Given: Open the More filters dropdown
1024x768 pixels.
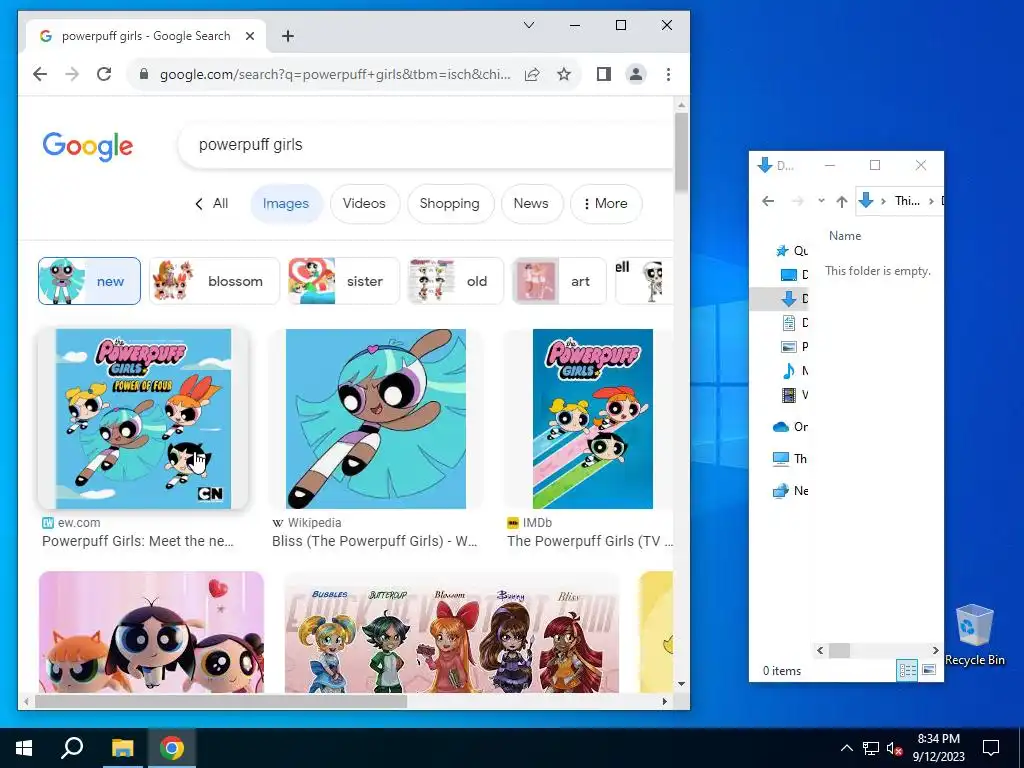Looking at the screenshot, I should coord(605,204).
